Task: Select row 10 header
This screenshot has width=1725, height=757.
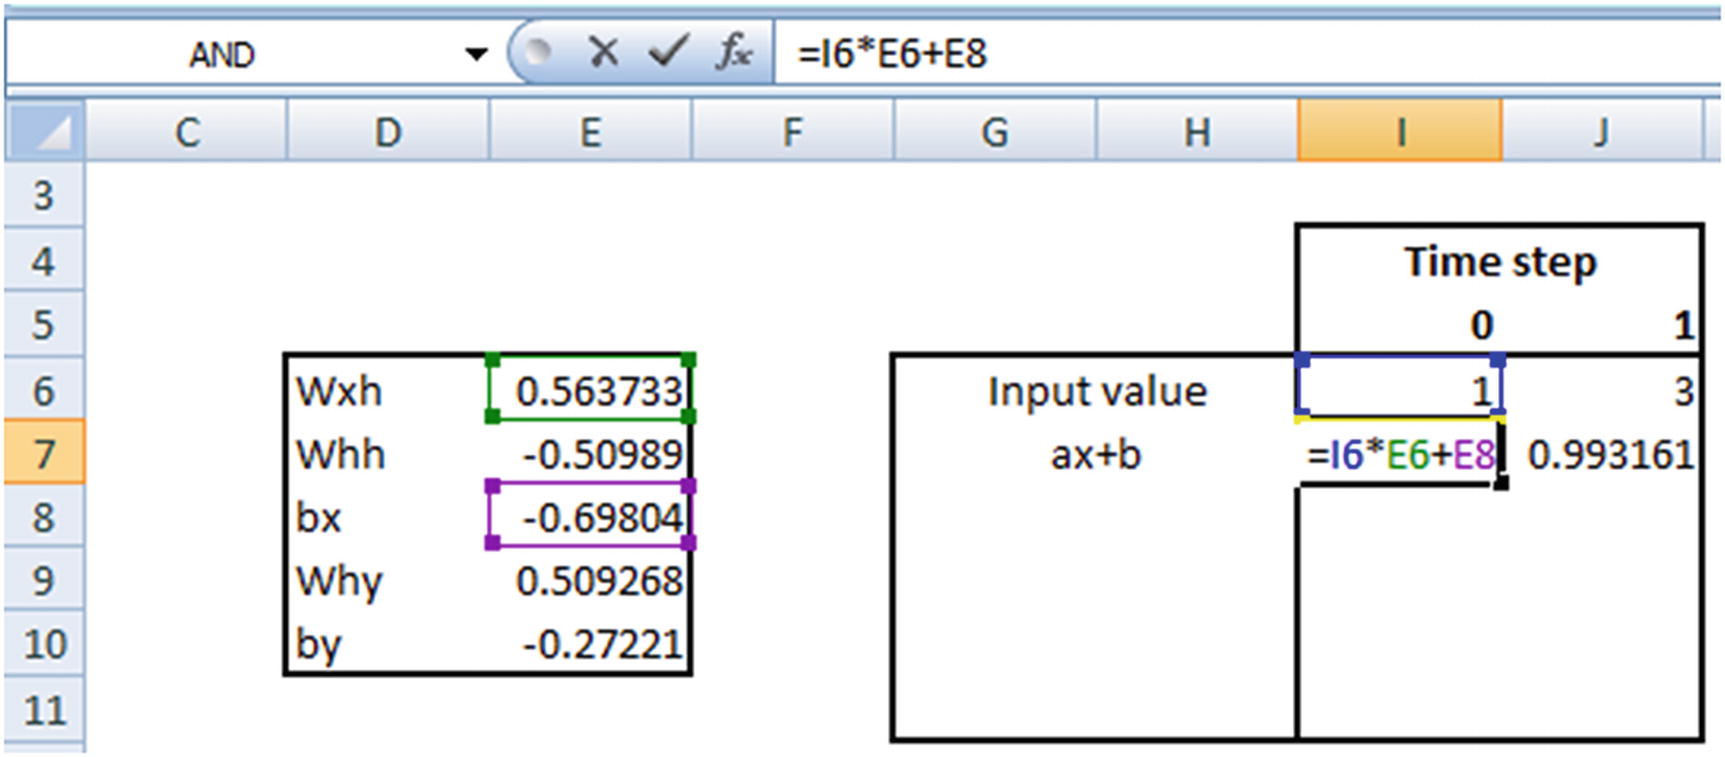Action: [x=44, y=643]
